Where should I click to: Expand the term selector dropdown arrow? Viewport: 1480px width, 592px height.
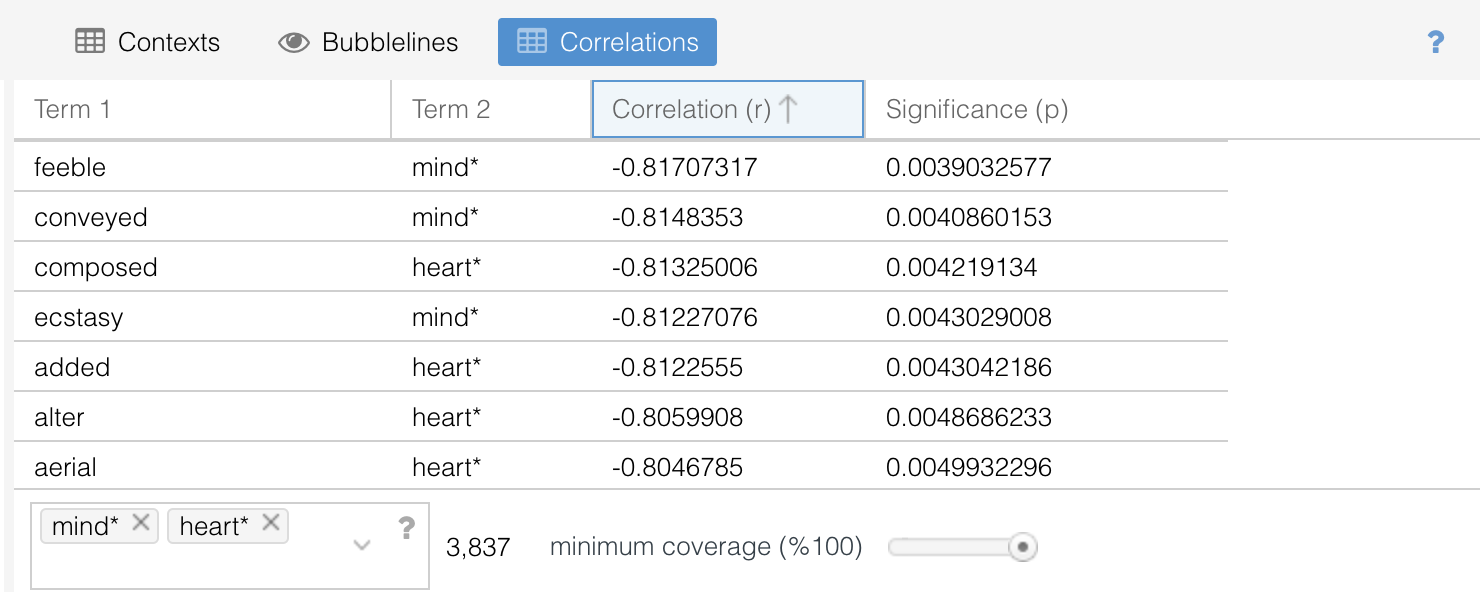pyautogui.click(x=362, y=545)
